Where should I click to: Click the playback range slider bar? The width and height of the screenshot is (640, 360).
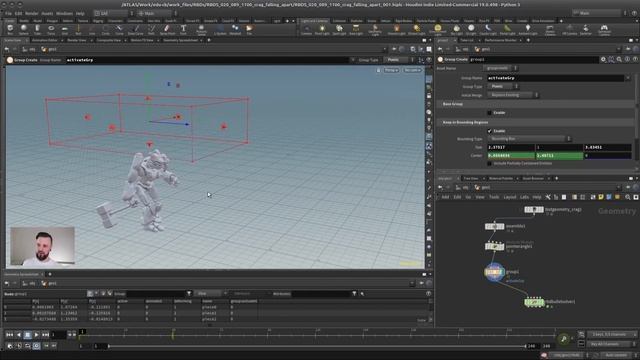tap(317, 346)
